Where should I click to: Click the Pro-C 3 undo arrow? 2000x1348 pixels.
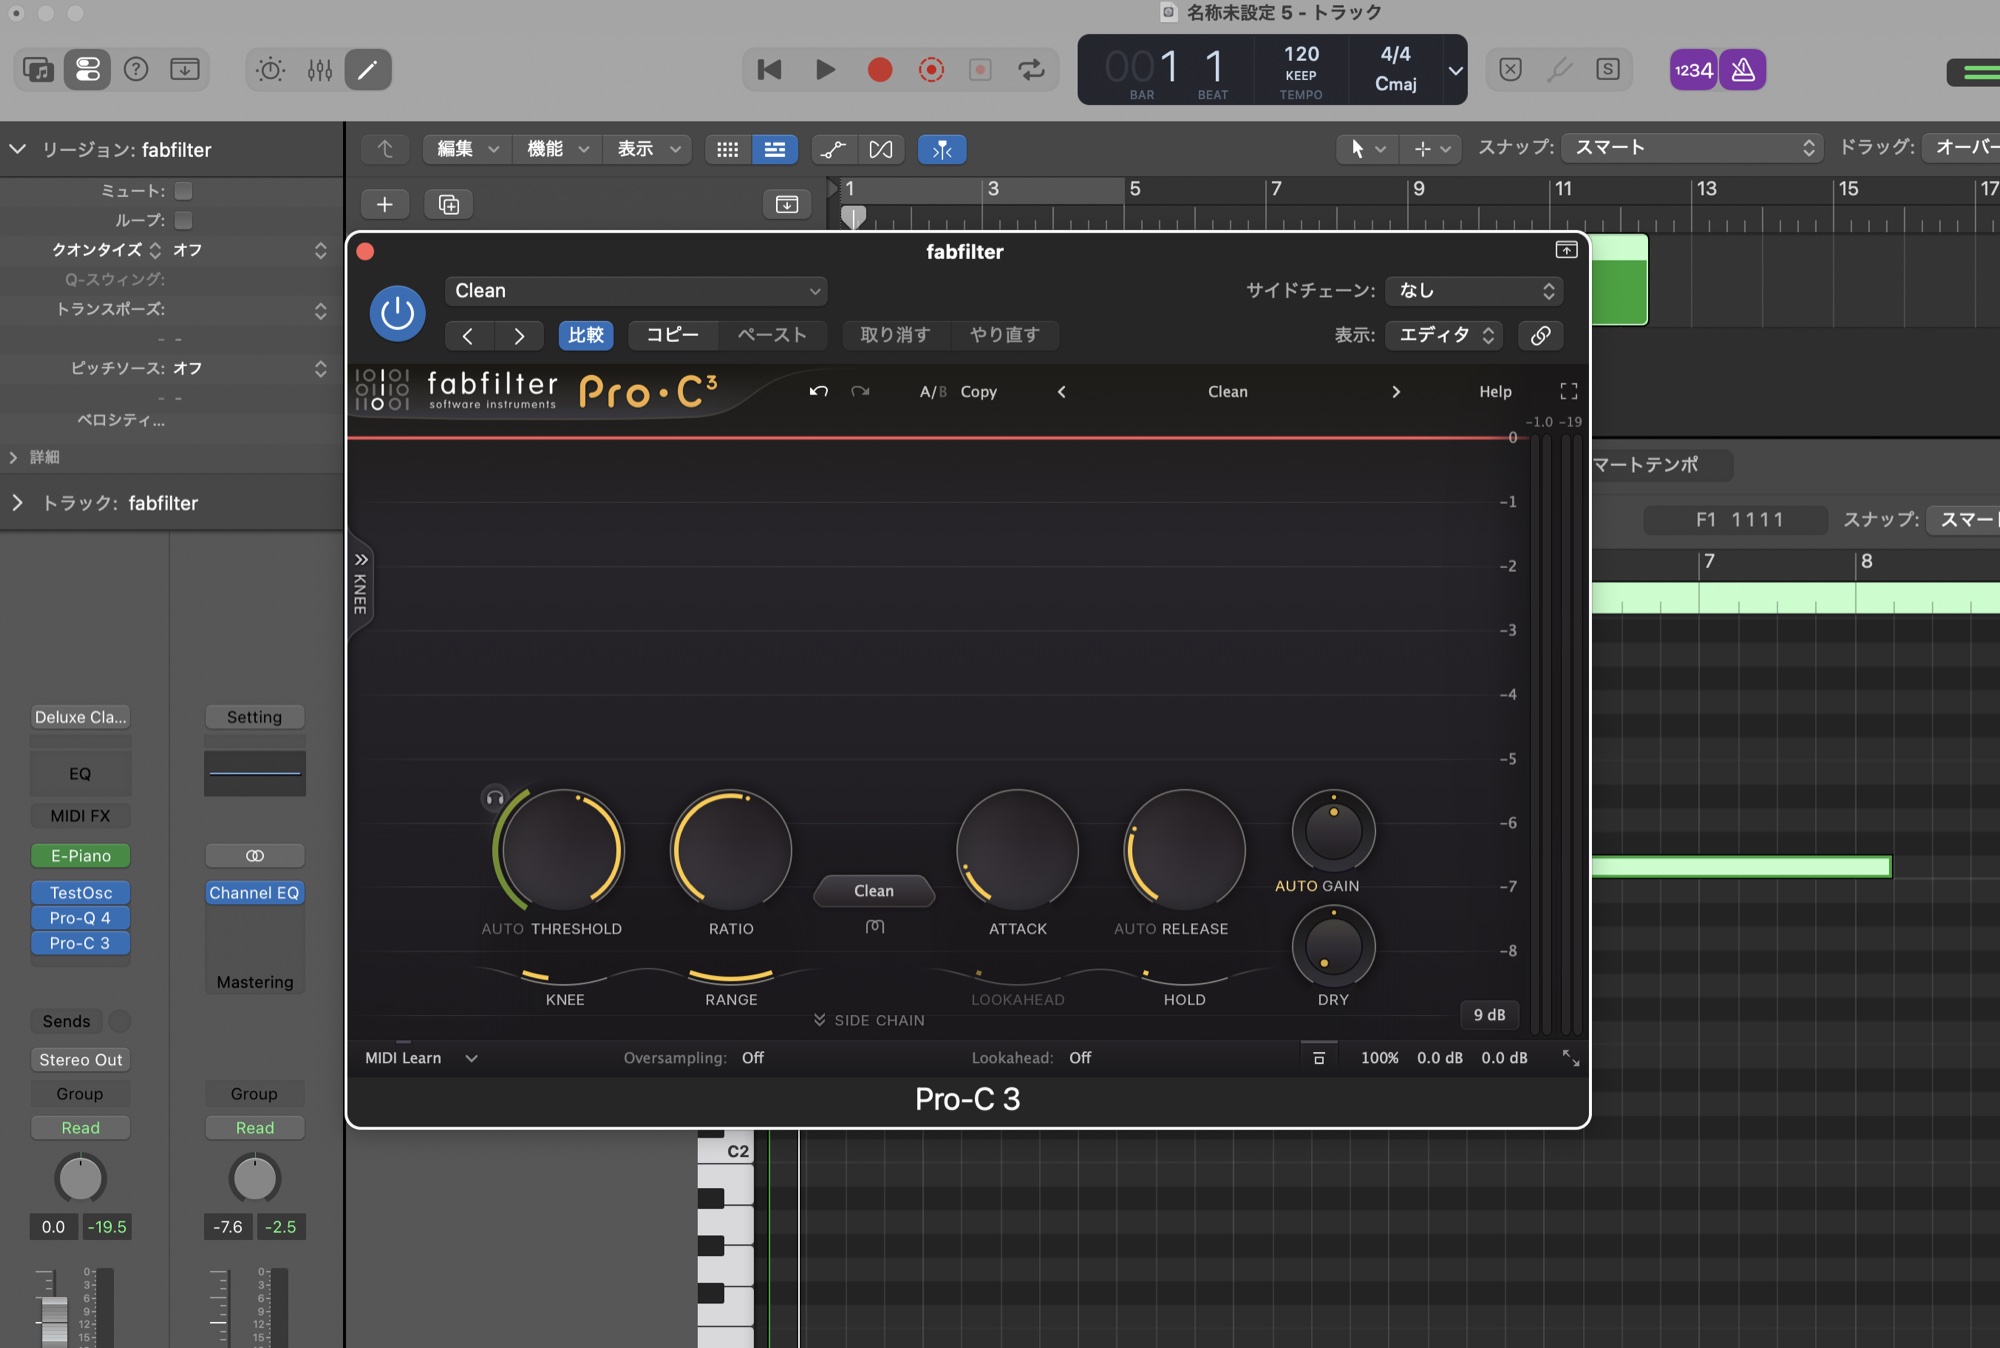(819, 391)
